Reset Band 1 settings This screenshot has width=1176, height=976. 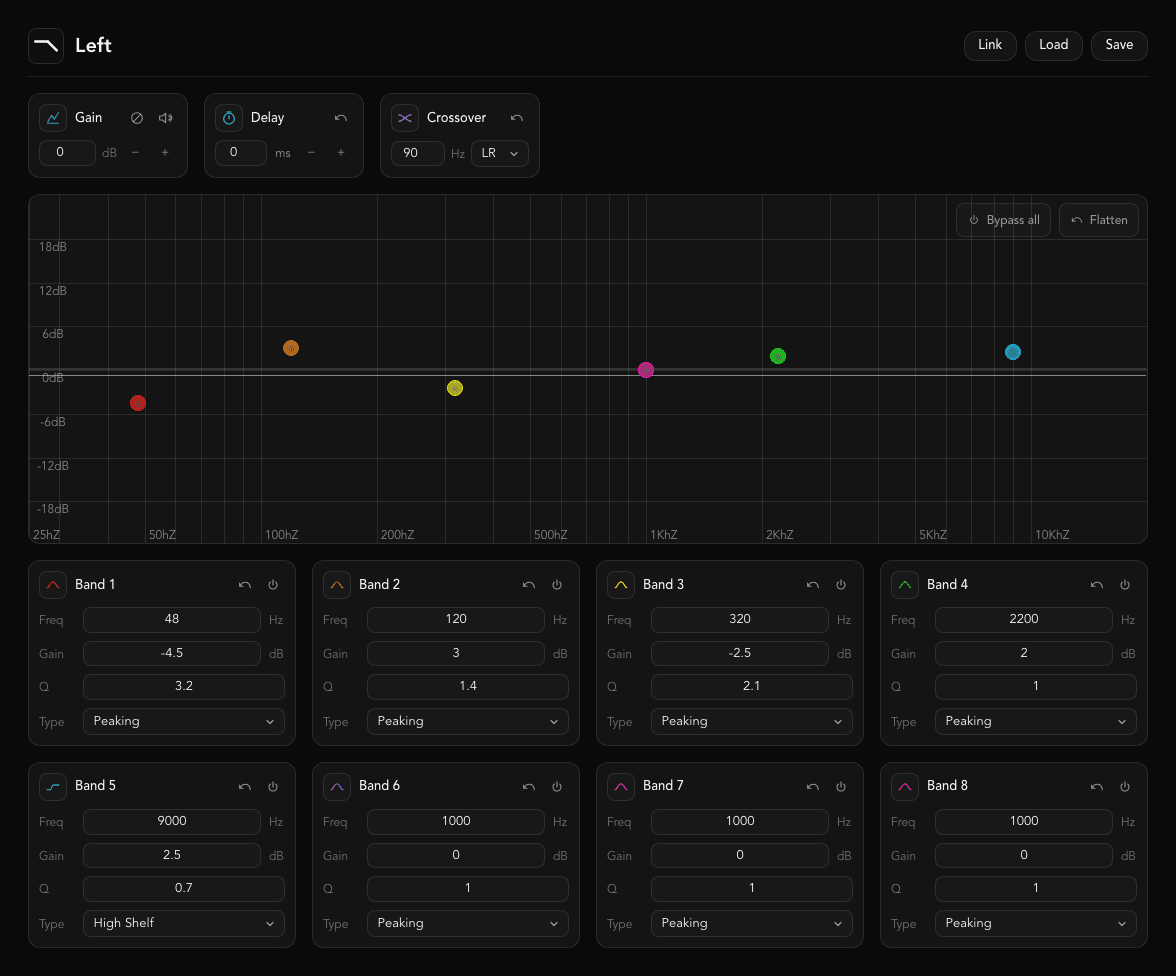click(244, 584)
